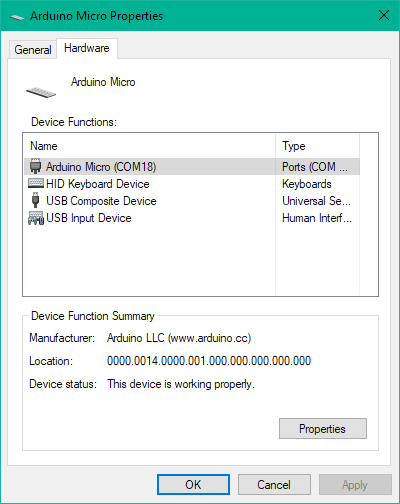Viewport: 400px width, 504px height.
Task: Click the USB Composite Device plug icon
Action: point(35,200)
